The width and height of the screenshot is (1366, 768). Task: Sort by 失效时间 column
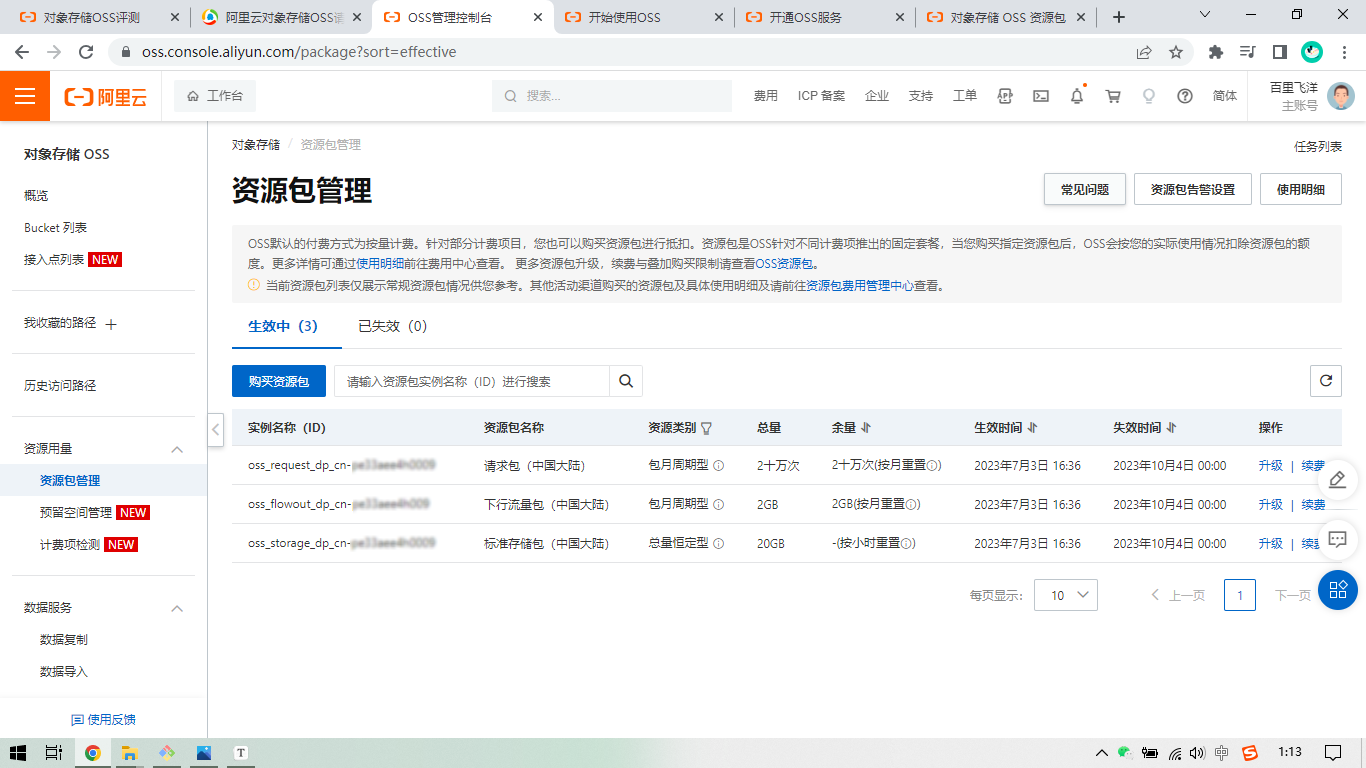[x=1171, y=428]
